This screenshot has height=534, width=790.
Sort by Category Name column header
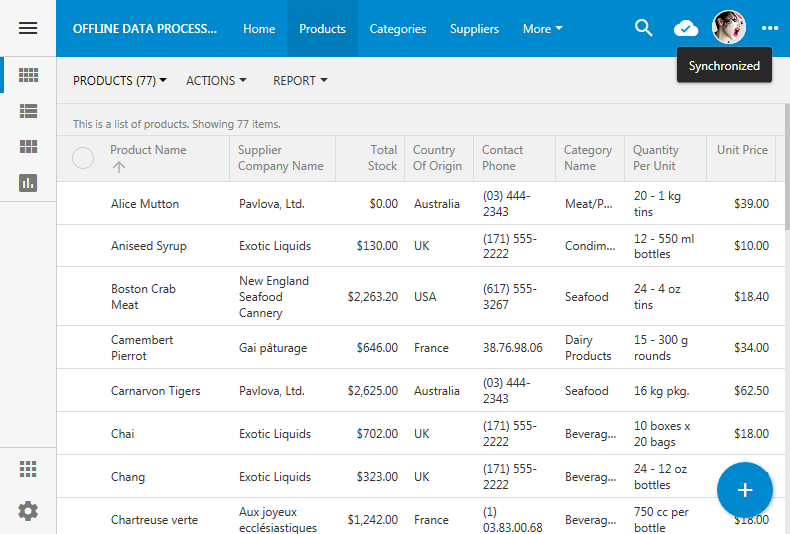point(587,158)
